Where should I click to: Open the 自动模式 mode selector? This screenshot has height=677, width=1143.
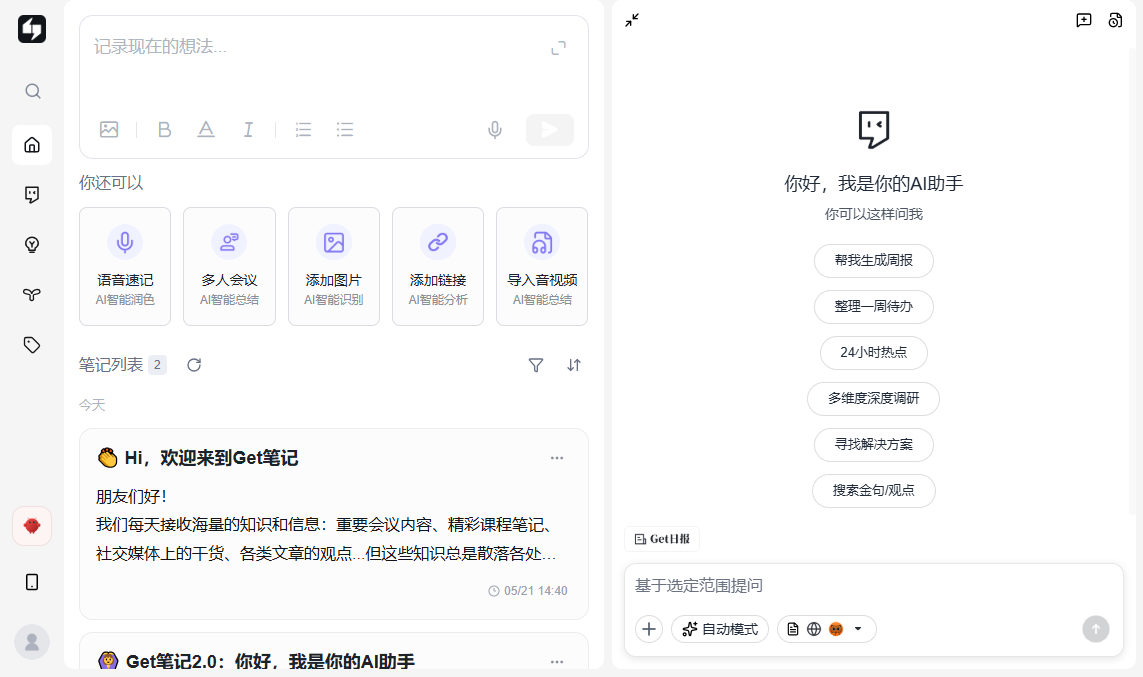pyautogui.click(x=720, y=630)
